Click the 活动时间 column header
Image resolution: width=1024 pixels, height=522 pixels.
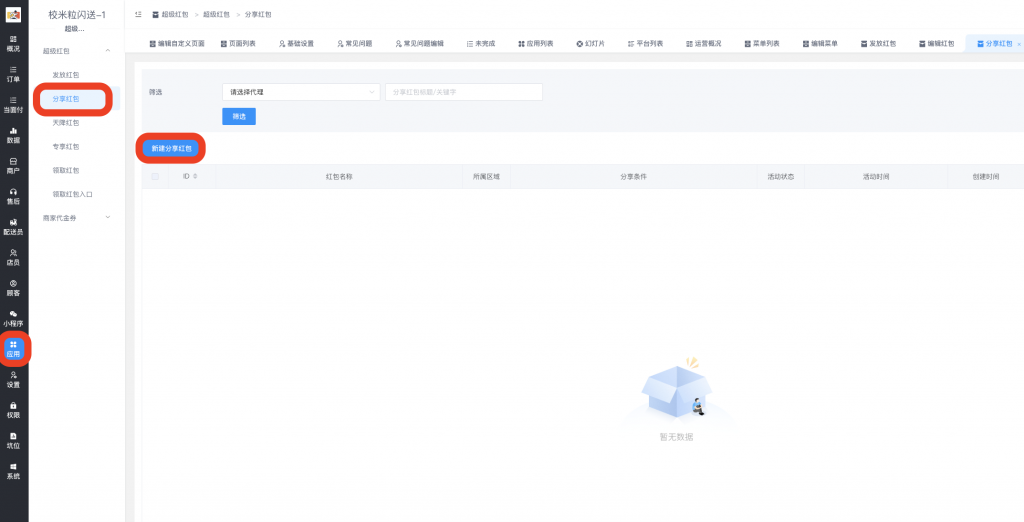(x=876, y=176)
